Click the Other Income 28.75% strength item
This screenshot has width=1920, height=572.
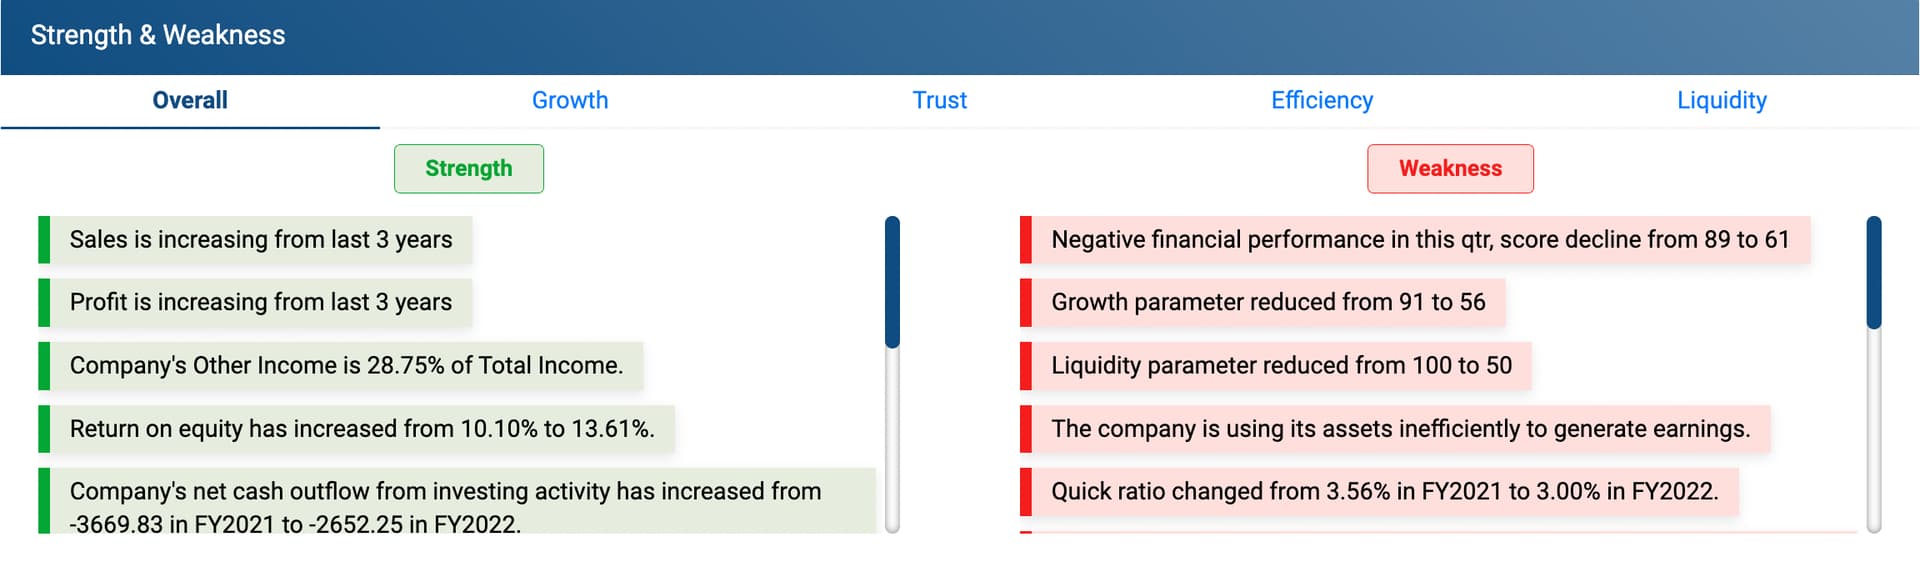[341, 365]
